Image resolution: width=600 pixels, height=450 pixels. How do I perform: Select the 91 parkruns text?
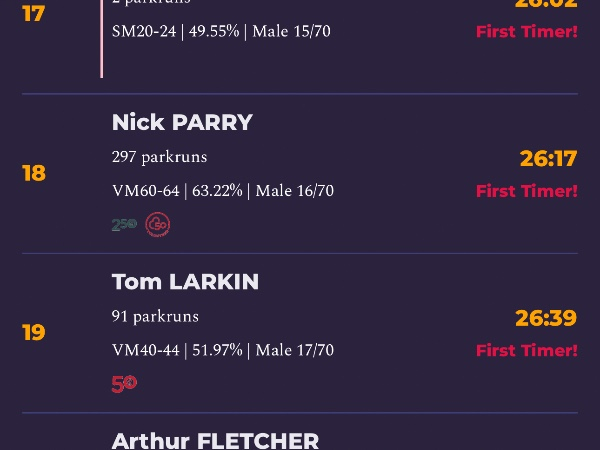(x=155, y=317)
